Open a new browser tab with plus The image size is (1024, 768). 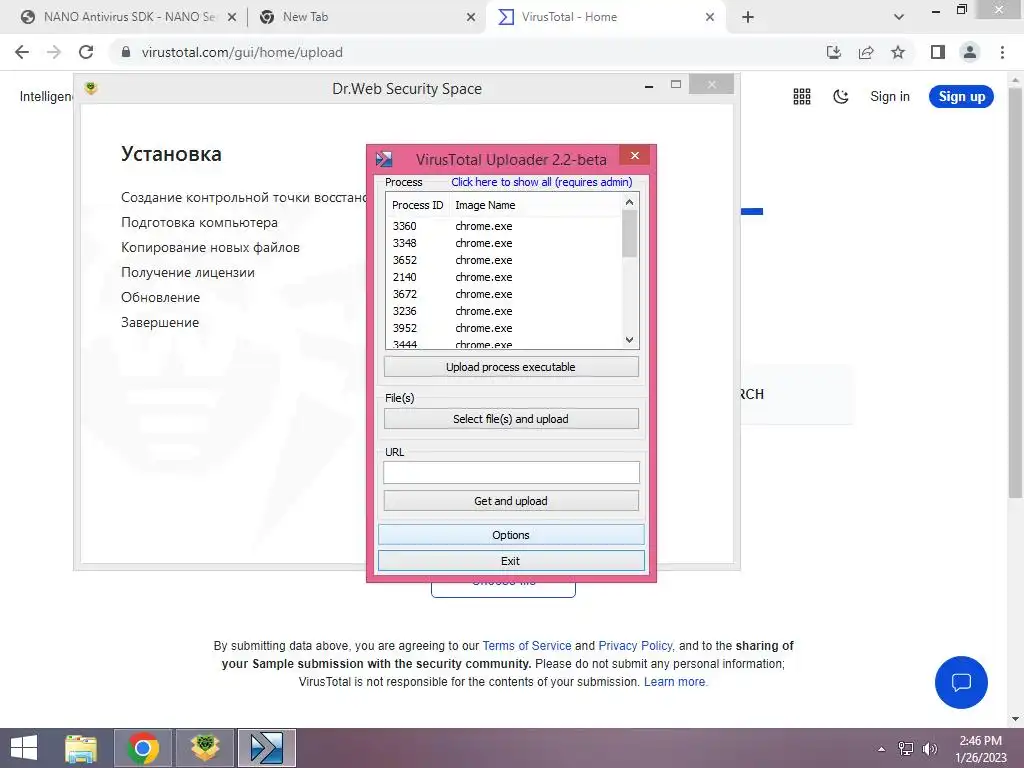pyautogui.click(x=748, y=17)
